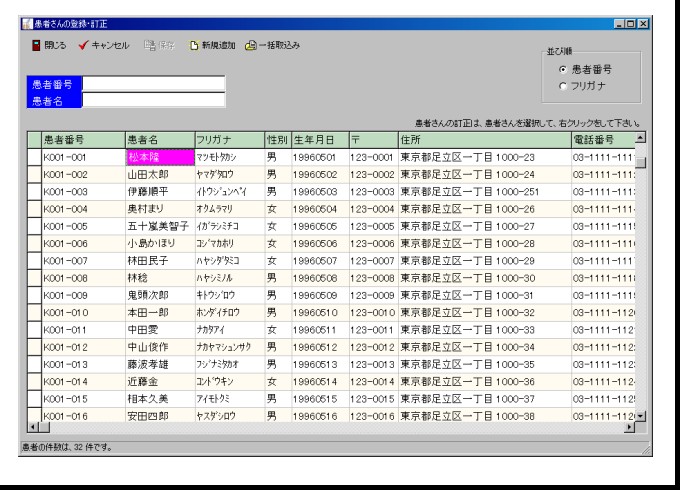Viewport: 681px width, 491px height.
Task: Click postal code cell 123-0007
Action: tap(374, 261)
